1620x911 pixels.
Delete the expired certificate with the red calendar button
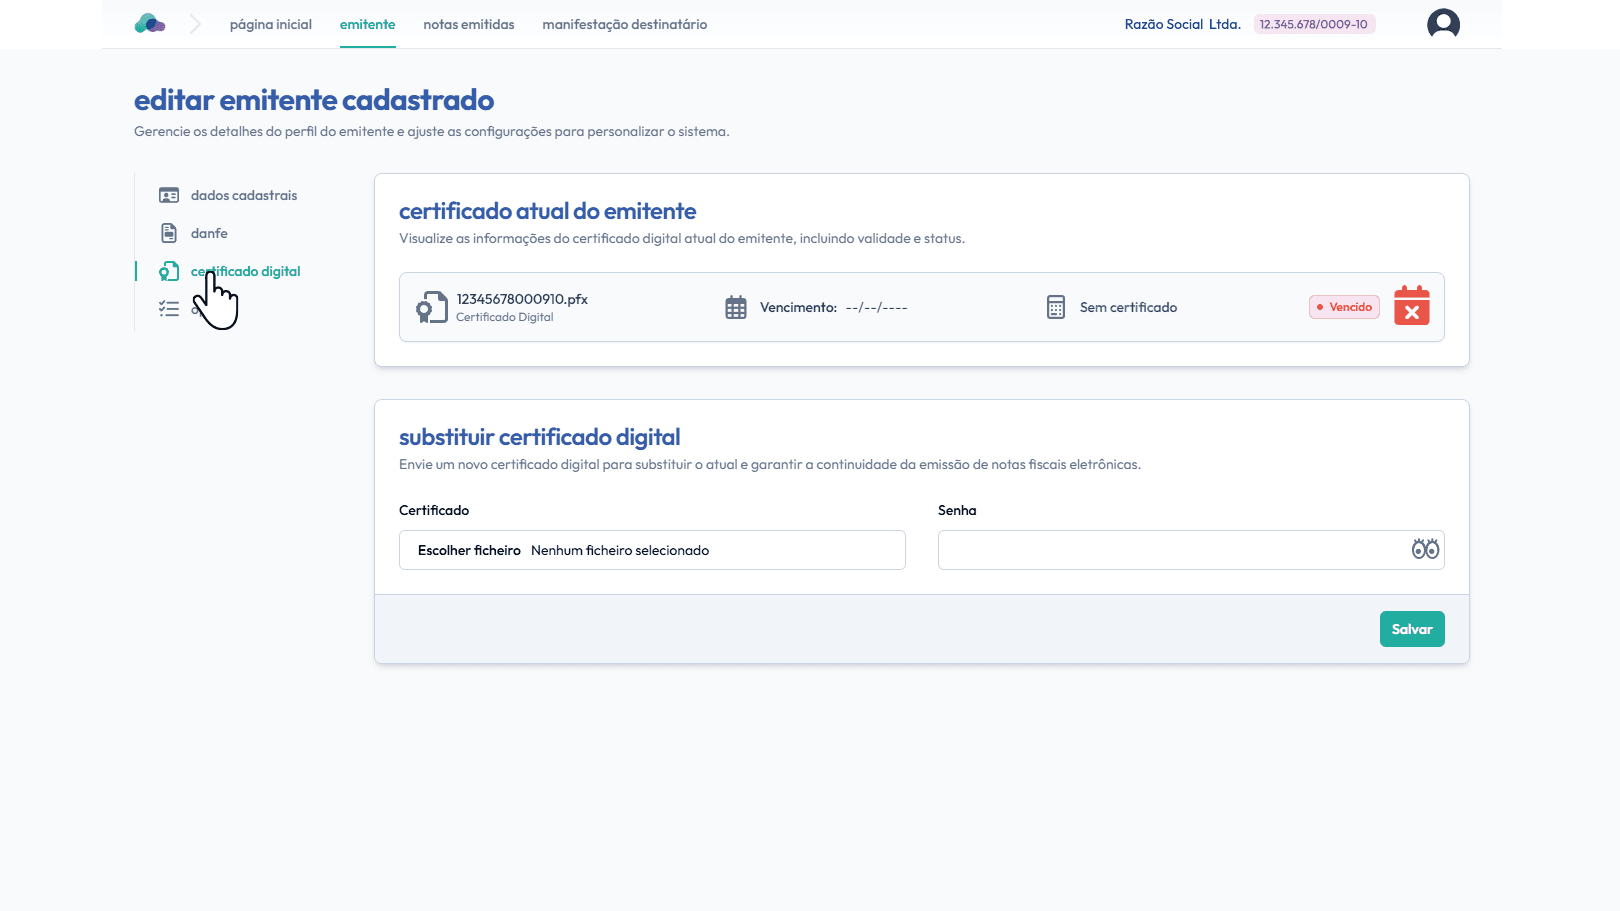tap(1411, 307)
